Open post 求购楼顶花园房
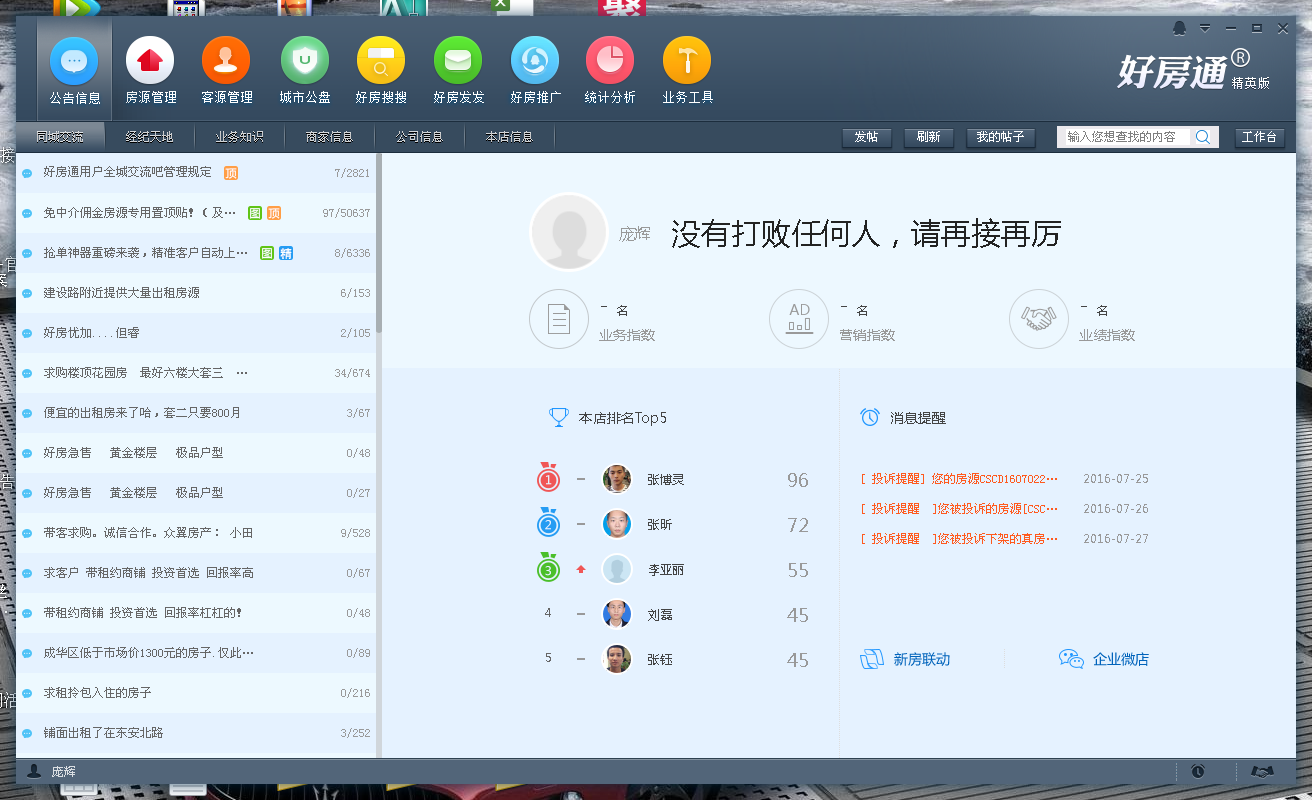 [196, 373]
